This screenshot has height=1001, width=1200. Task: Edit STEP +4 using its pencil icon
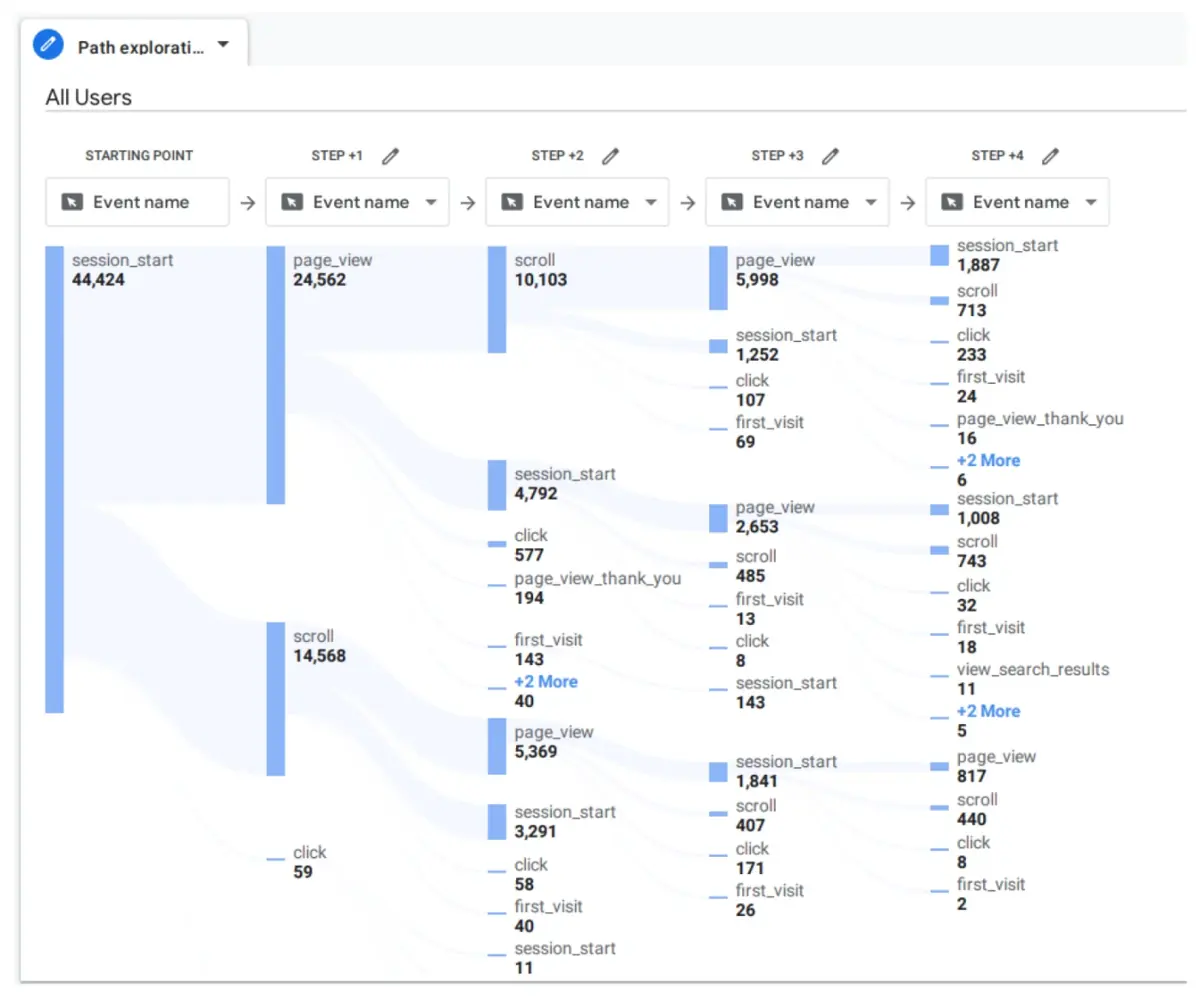pos(1050,156)
